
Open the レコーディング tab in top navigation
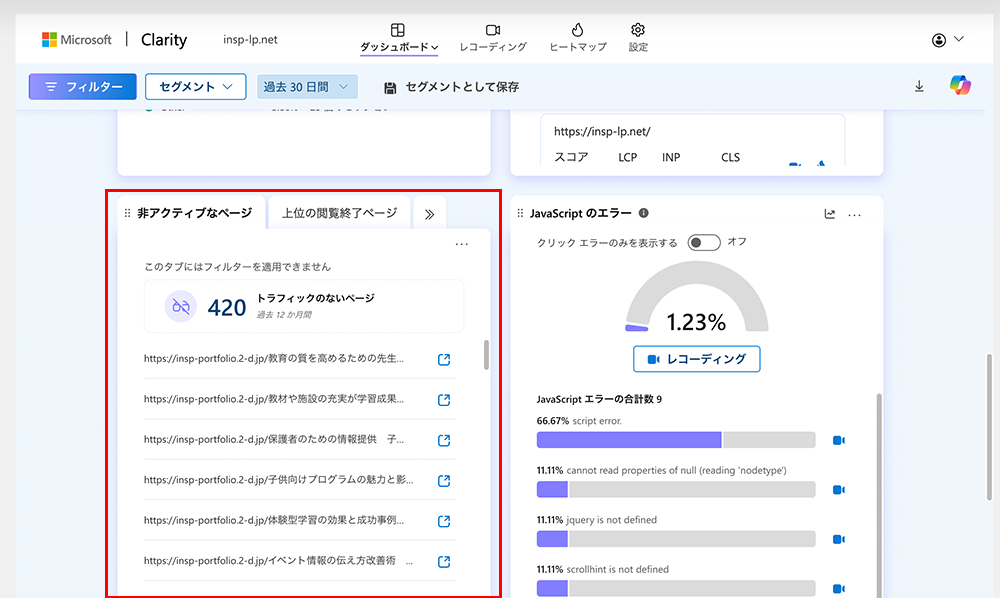tap(493, 38)
